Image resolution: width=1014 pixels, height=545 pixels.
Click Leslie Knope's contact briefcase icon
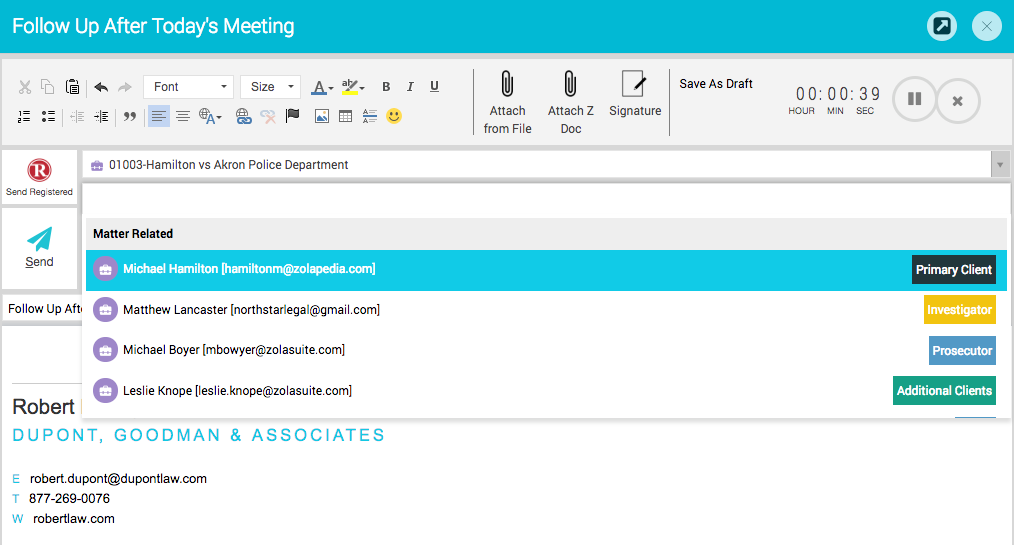point(105,390)
